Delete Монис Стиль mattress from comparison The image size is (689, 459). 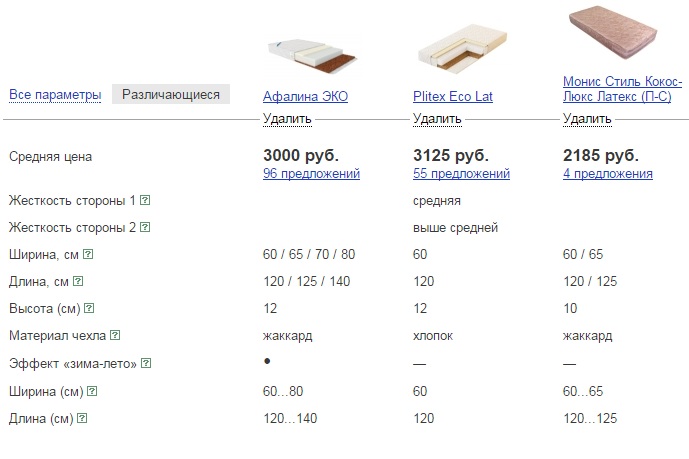pos(587,119)
